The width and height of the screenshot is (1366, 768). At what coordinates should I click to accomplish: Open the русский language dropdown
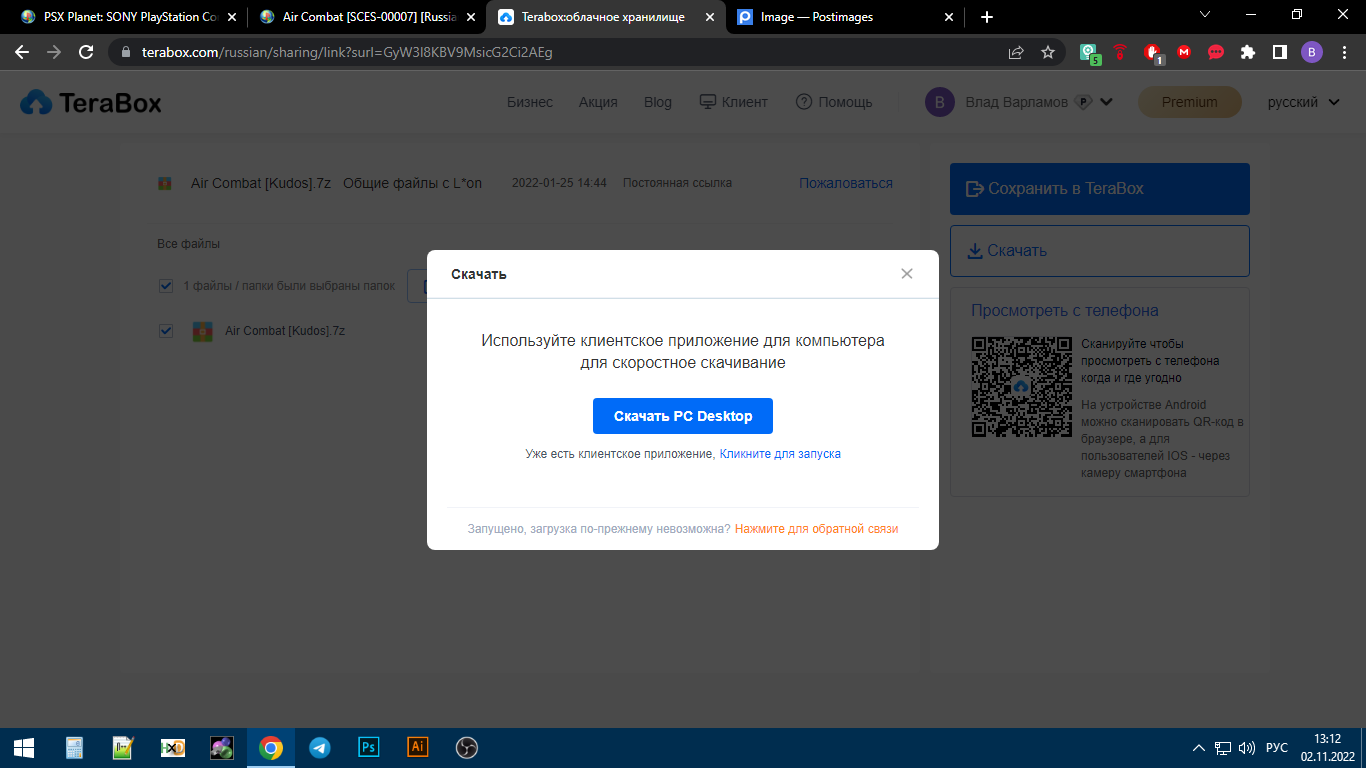coord(1304,102)
